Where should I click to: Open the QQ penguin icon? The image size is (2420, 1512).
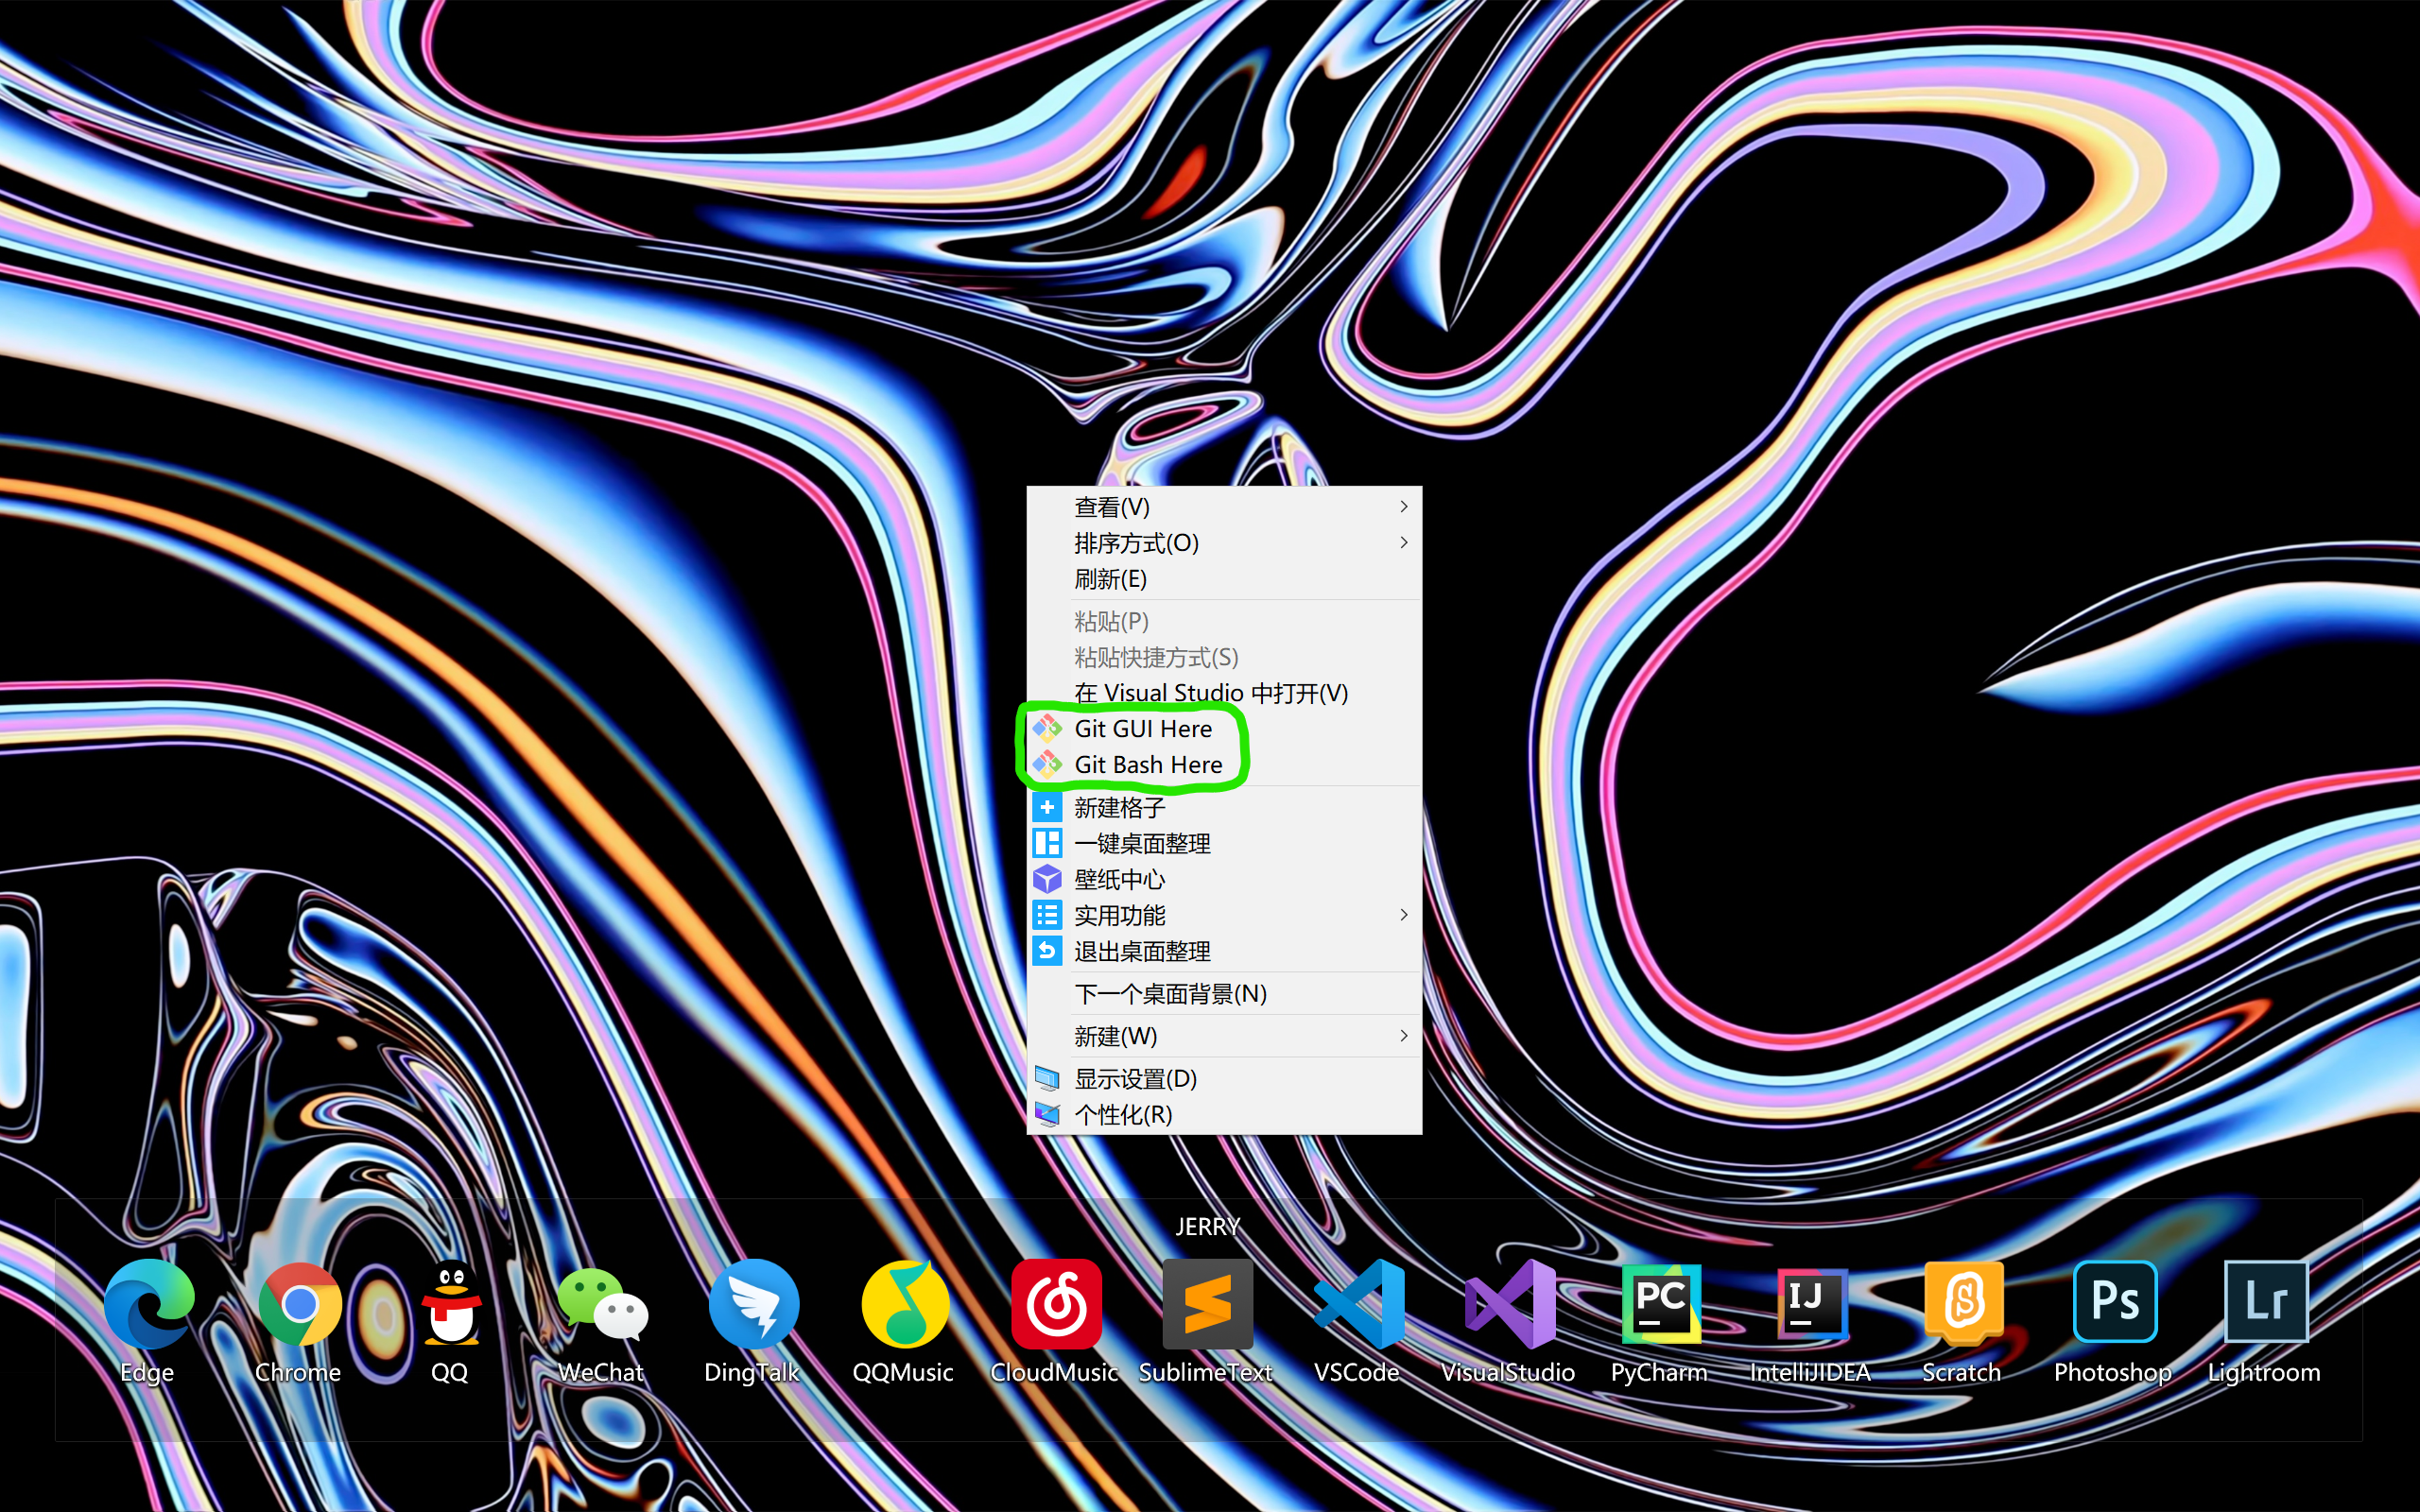coord(451,1303)
